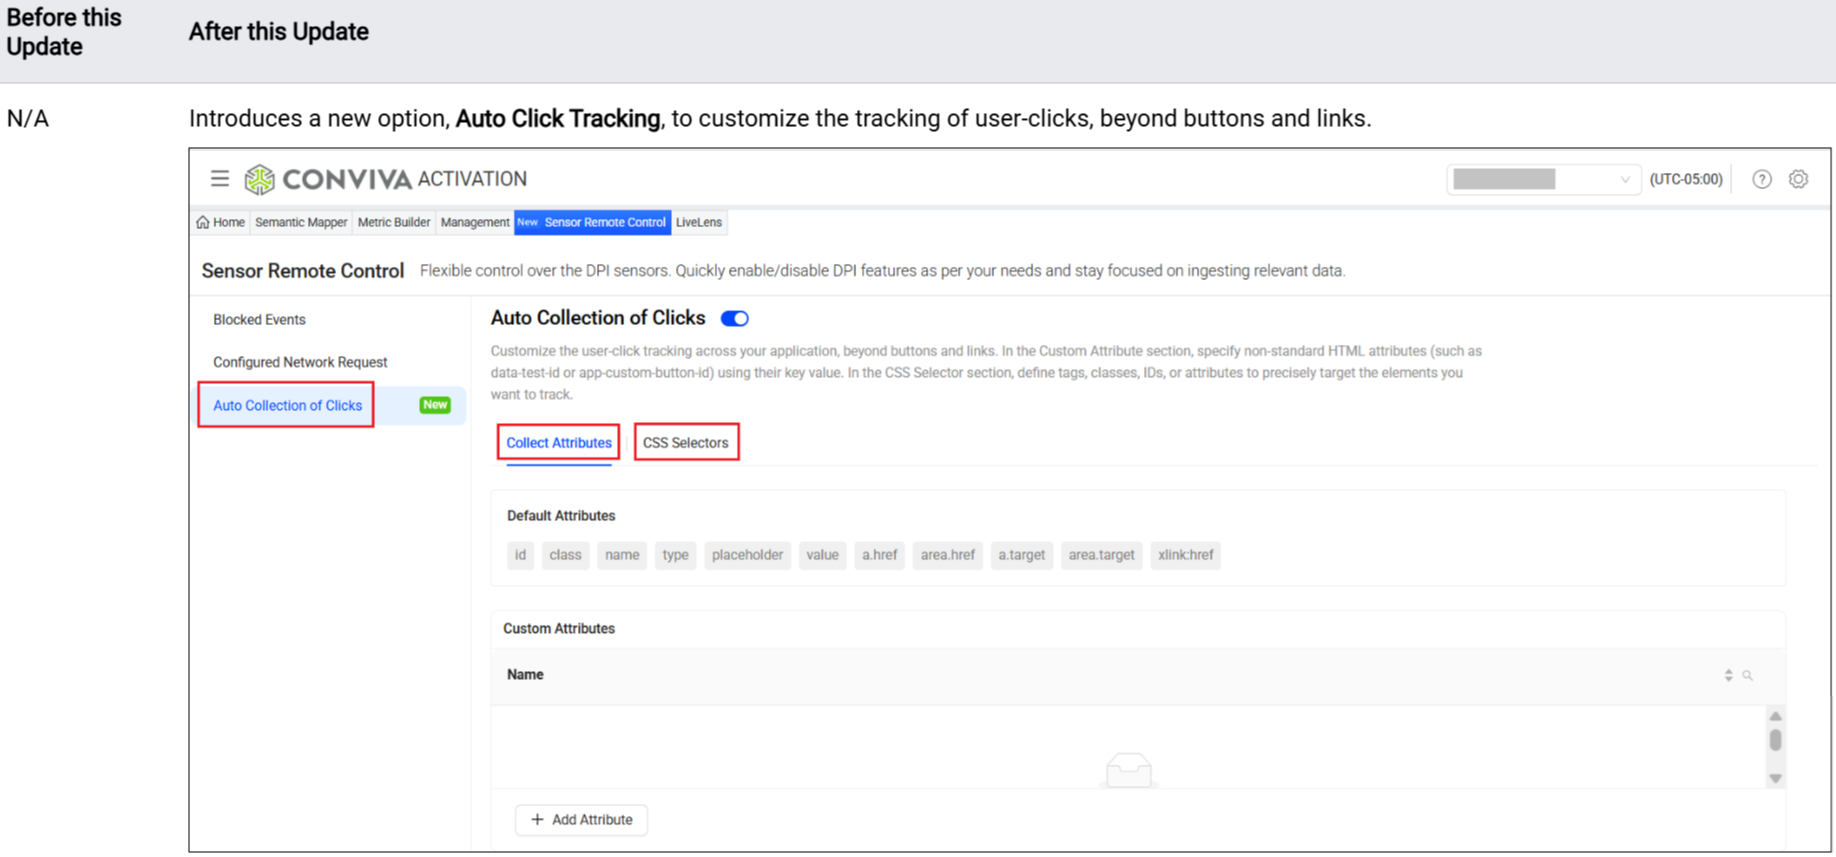1836x857 pixels.
Task: Expand the account selector dropdown
Action: 1542,179
